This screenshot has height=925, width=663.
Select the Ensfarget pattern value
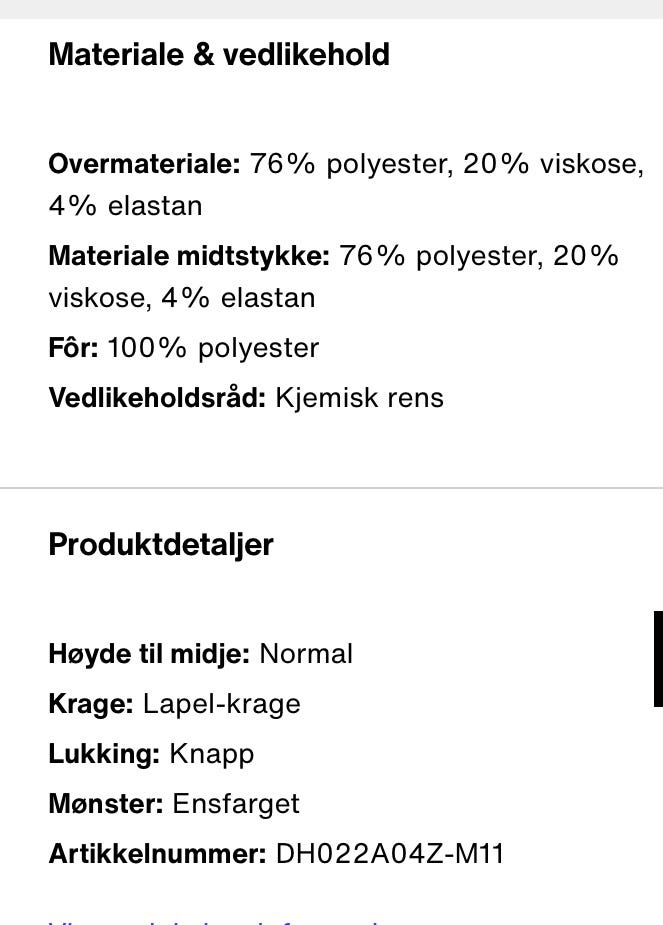pyautogui.click(x=236, y=804)
